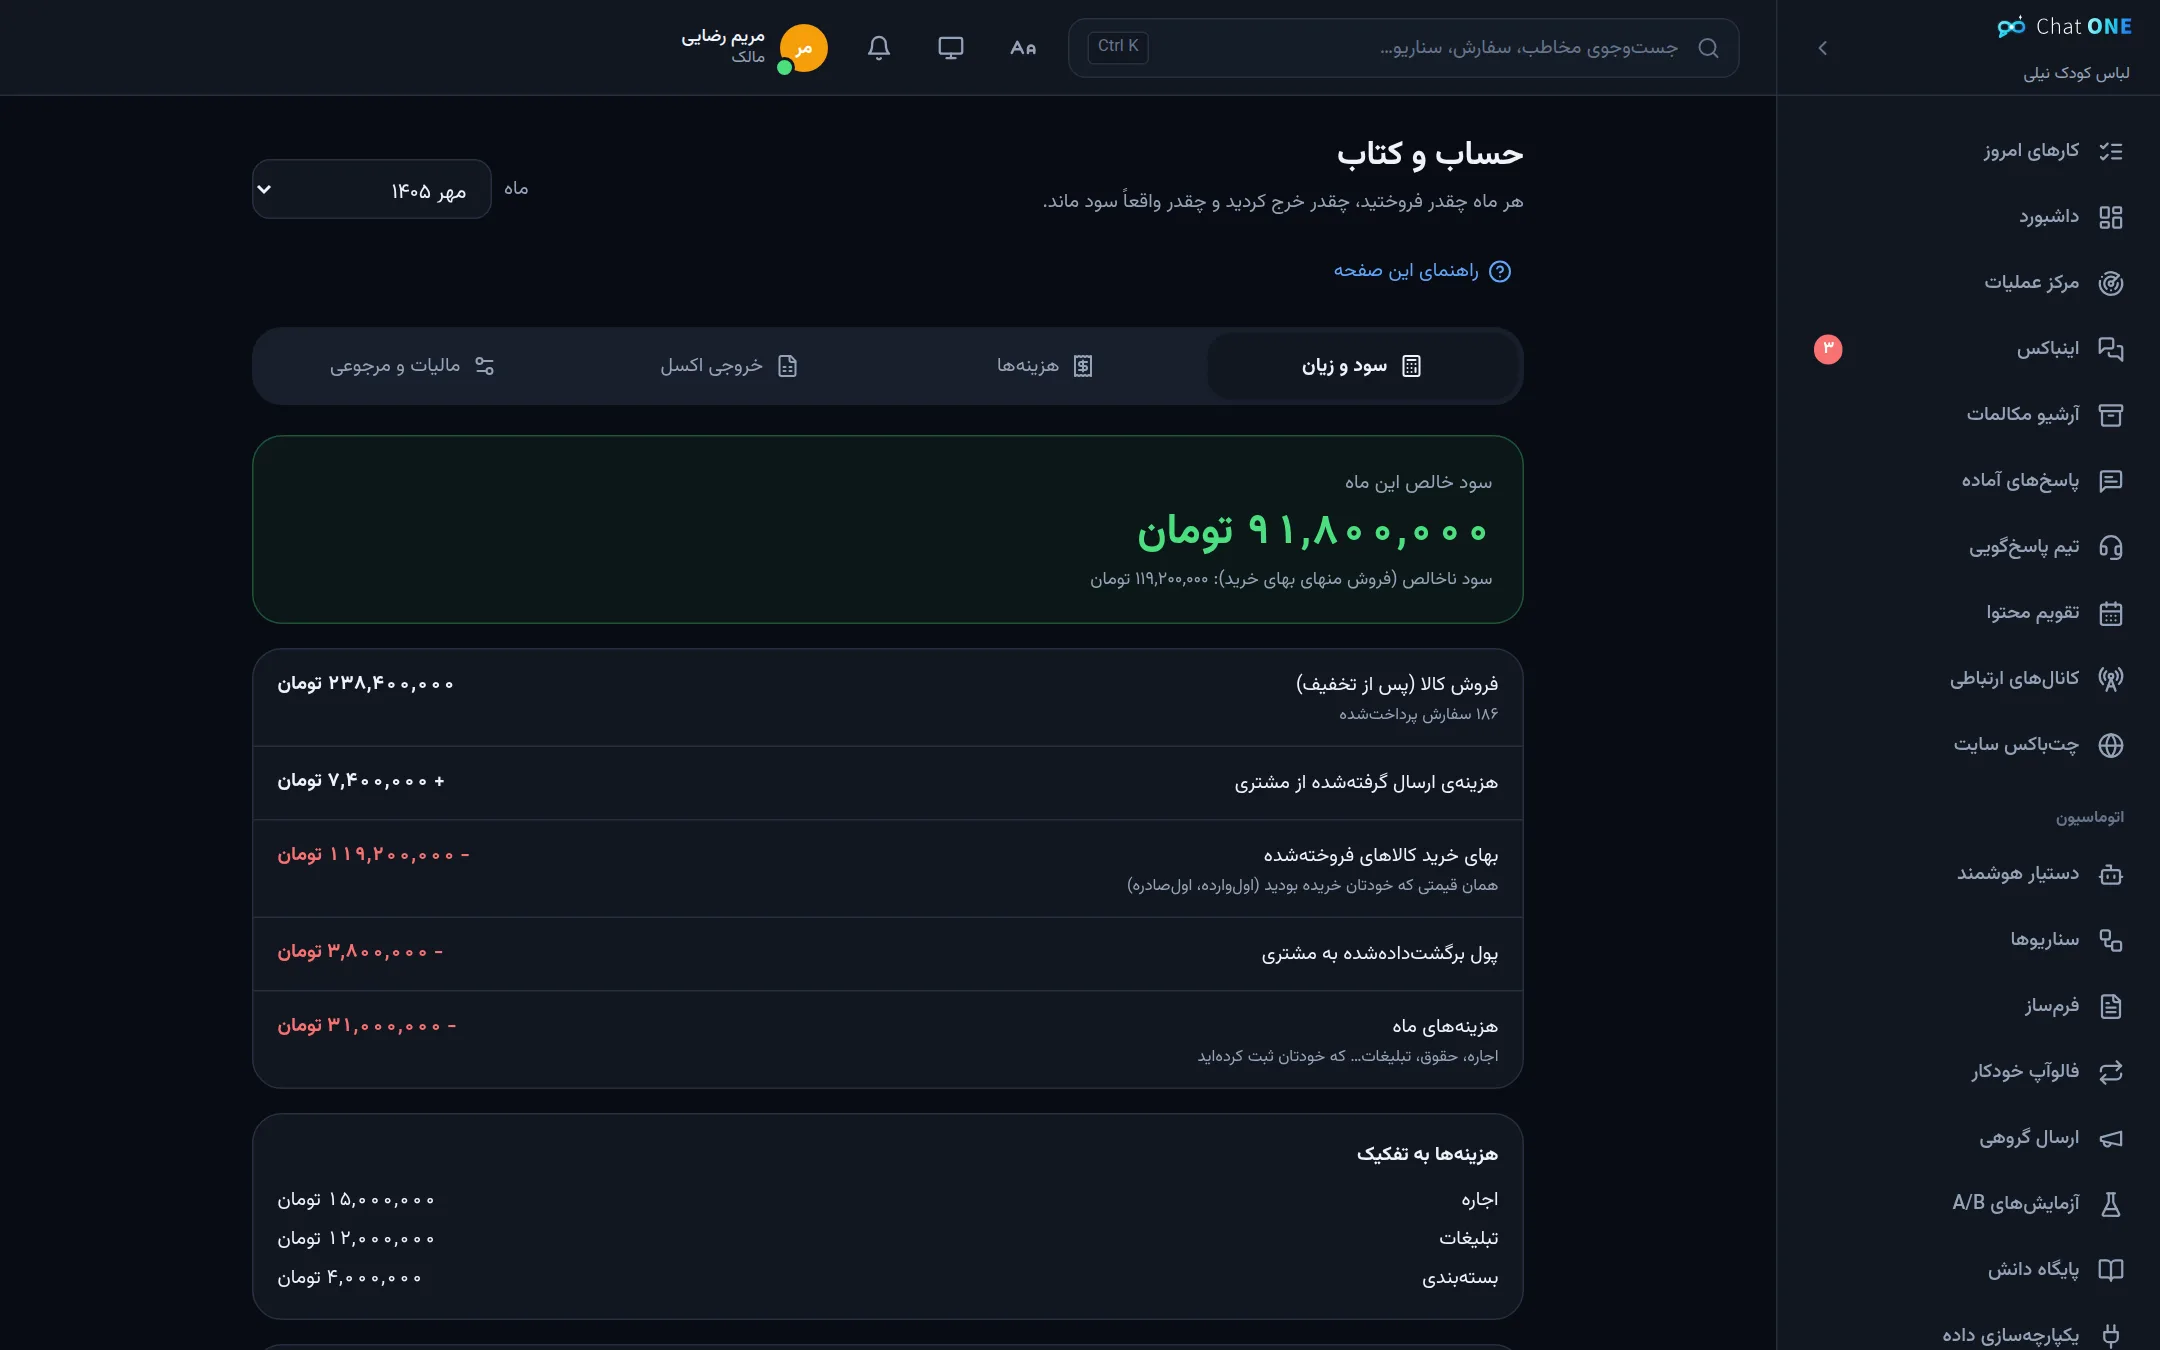This screenshot has height=1350, width=2160.
Task: Click the آرشیو مکالمات archive box icon
Action: click(x=2110, y=415)
